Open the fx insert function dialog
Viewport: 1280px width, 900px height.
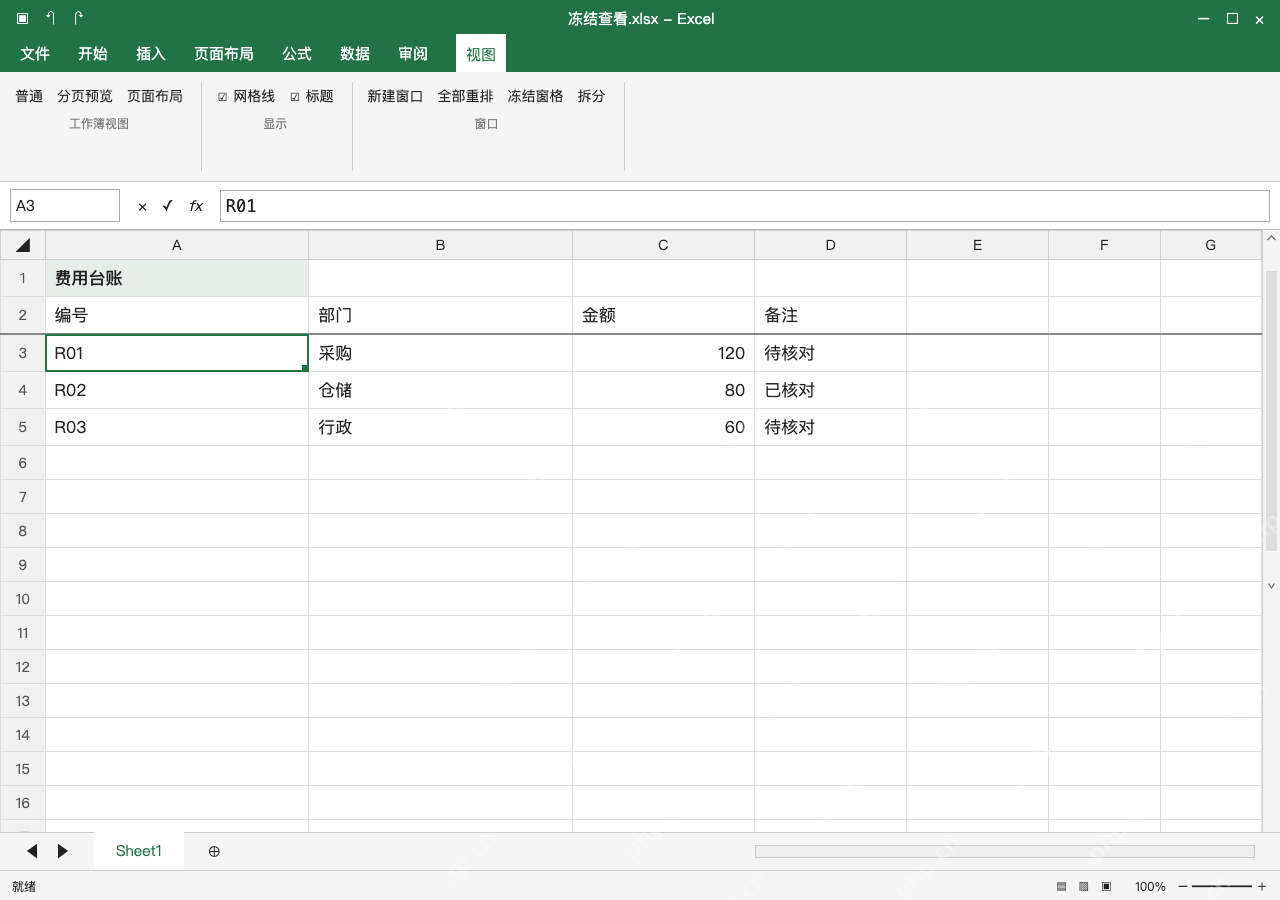pos(196,206)
